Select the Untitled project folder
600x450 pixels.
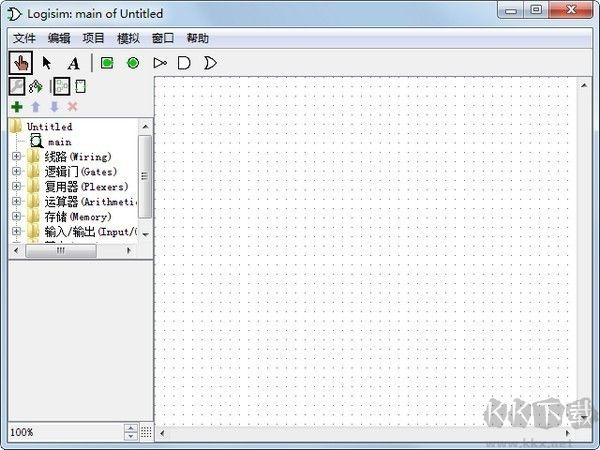(49, 127)
